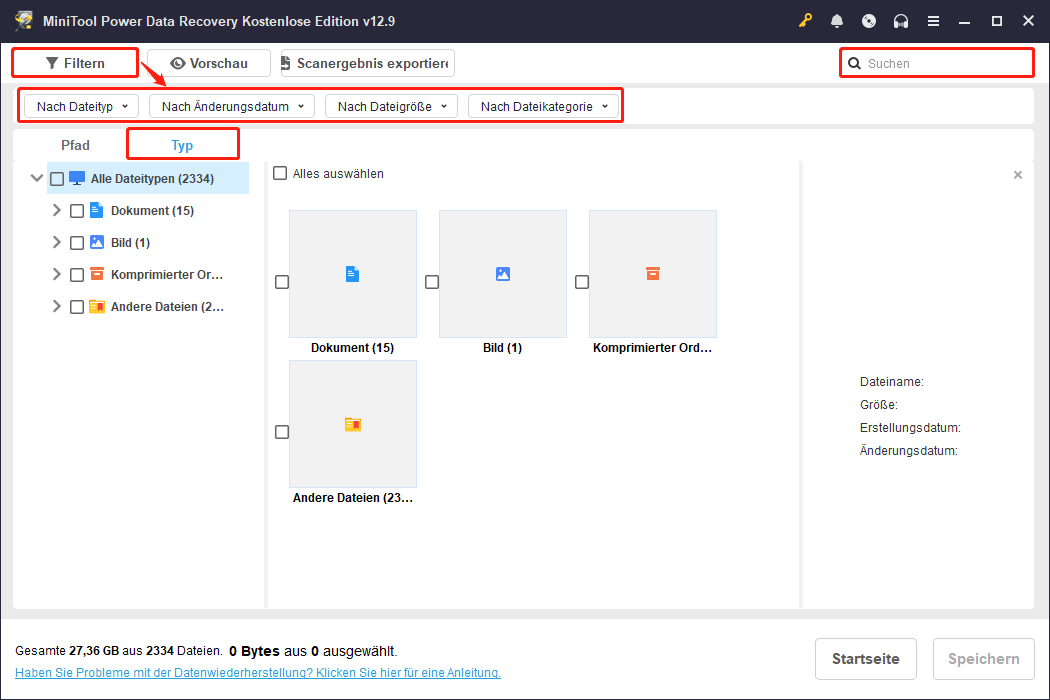Click the Gesamte 27,36 GB status text
The image size is (1050, 700).
point(119,650)
